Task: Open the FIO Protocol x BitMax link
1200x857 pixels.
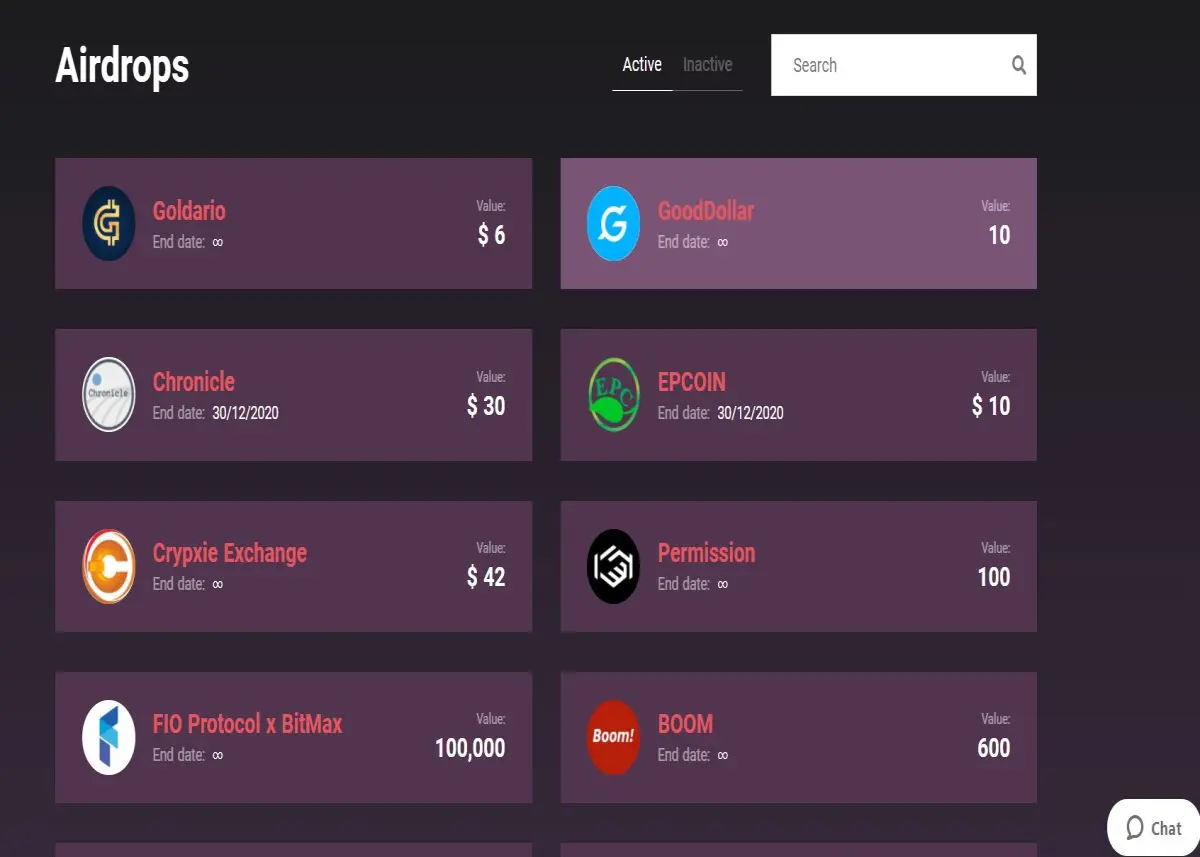Action: point(248,724)
